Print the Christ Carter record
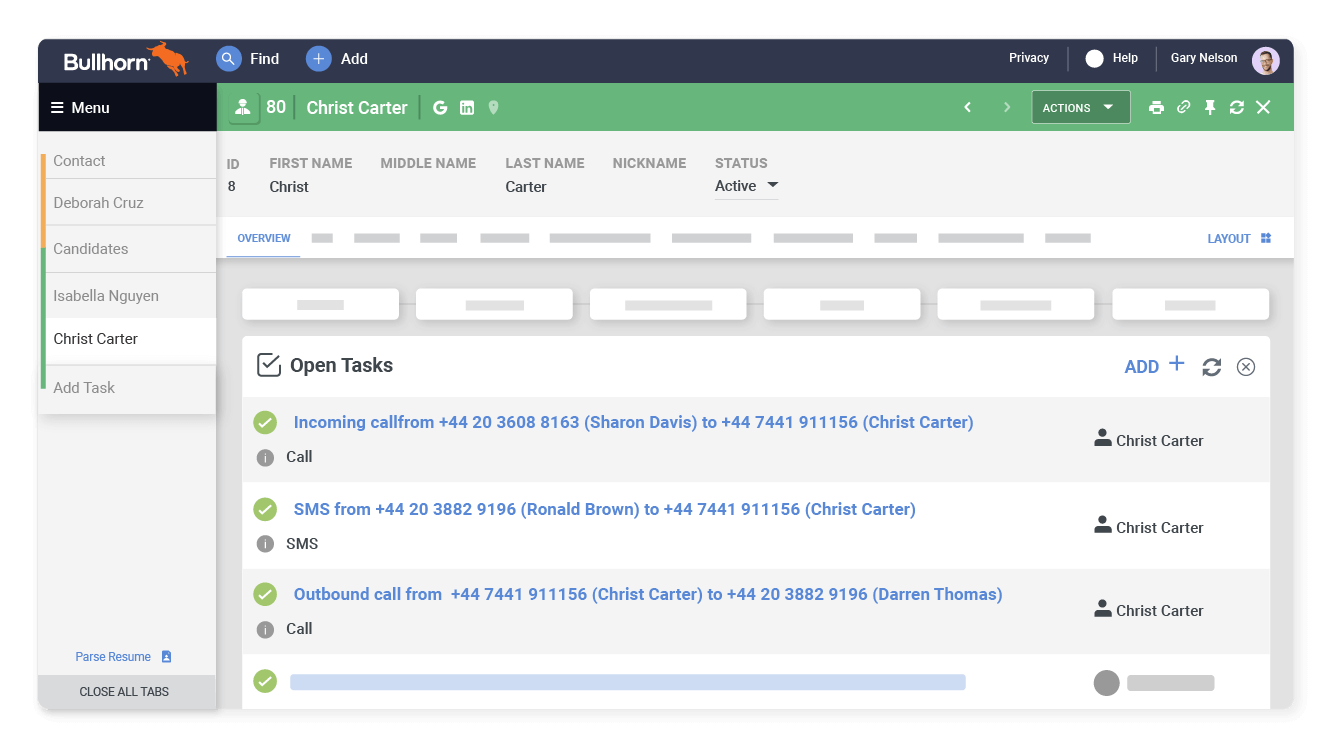Screen dimensions: 1332x747 [x=1157, y=107]
